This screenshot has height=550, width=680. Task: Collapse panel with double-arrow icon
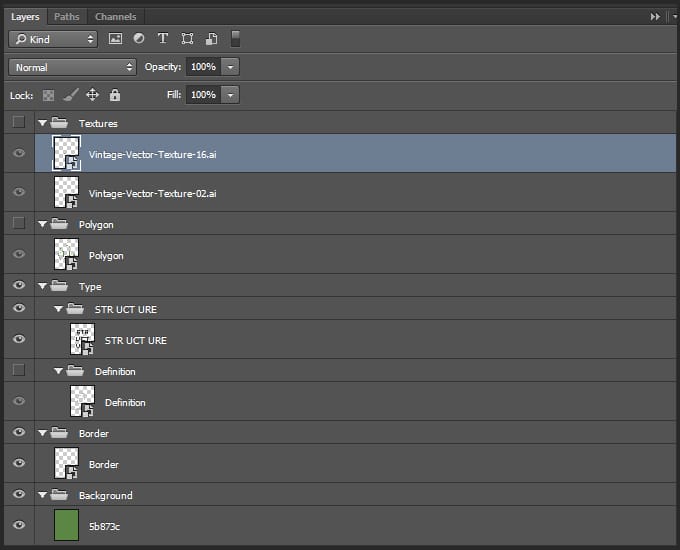[x=655, y=16]
